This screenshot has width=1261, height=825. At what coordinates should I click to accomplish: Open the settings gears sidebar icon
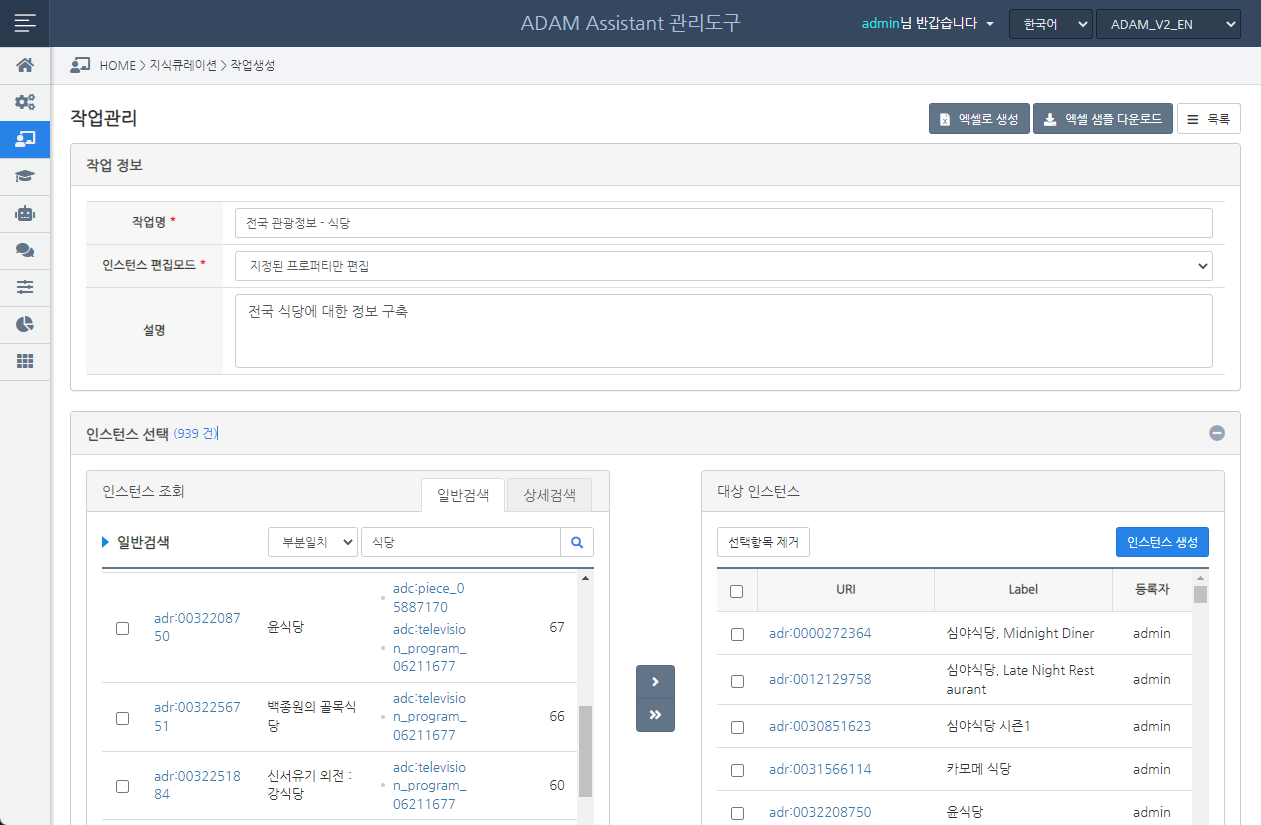coord(25,102)
